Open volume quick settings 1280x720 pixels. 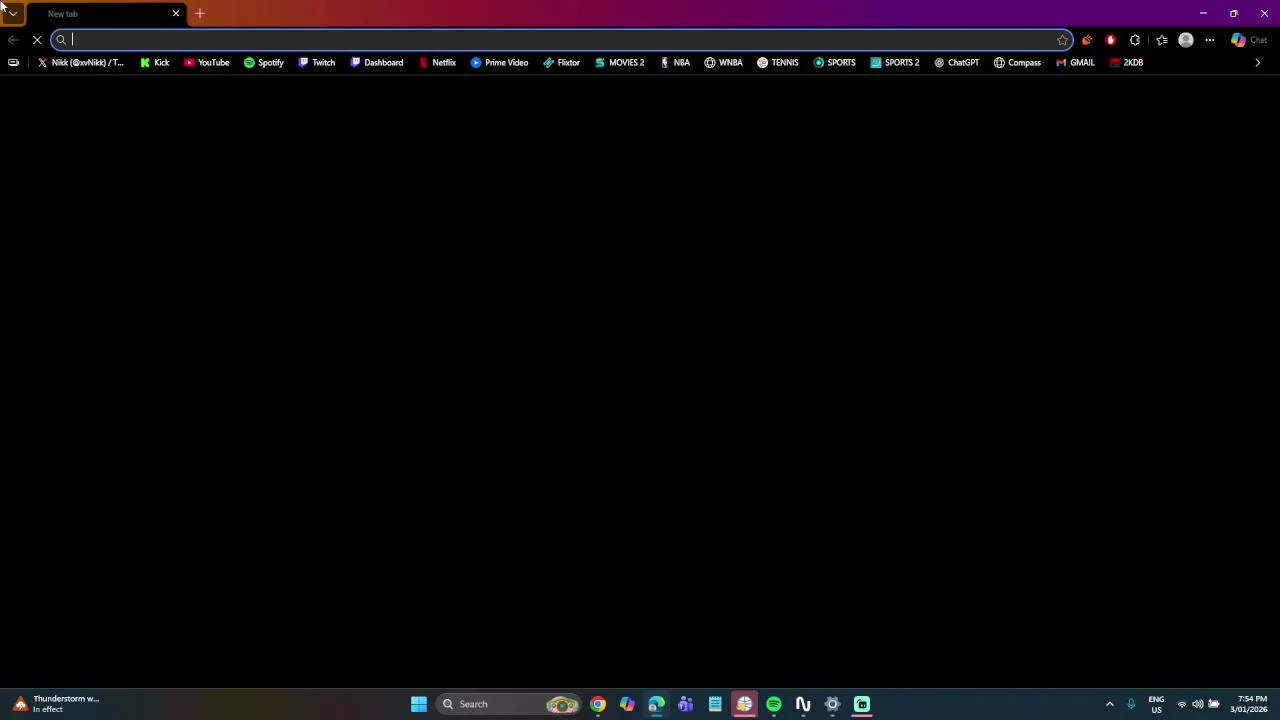(x=1198, y=704)
